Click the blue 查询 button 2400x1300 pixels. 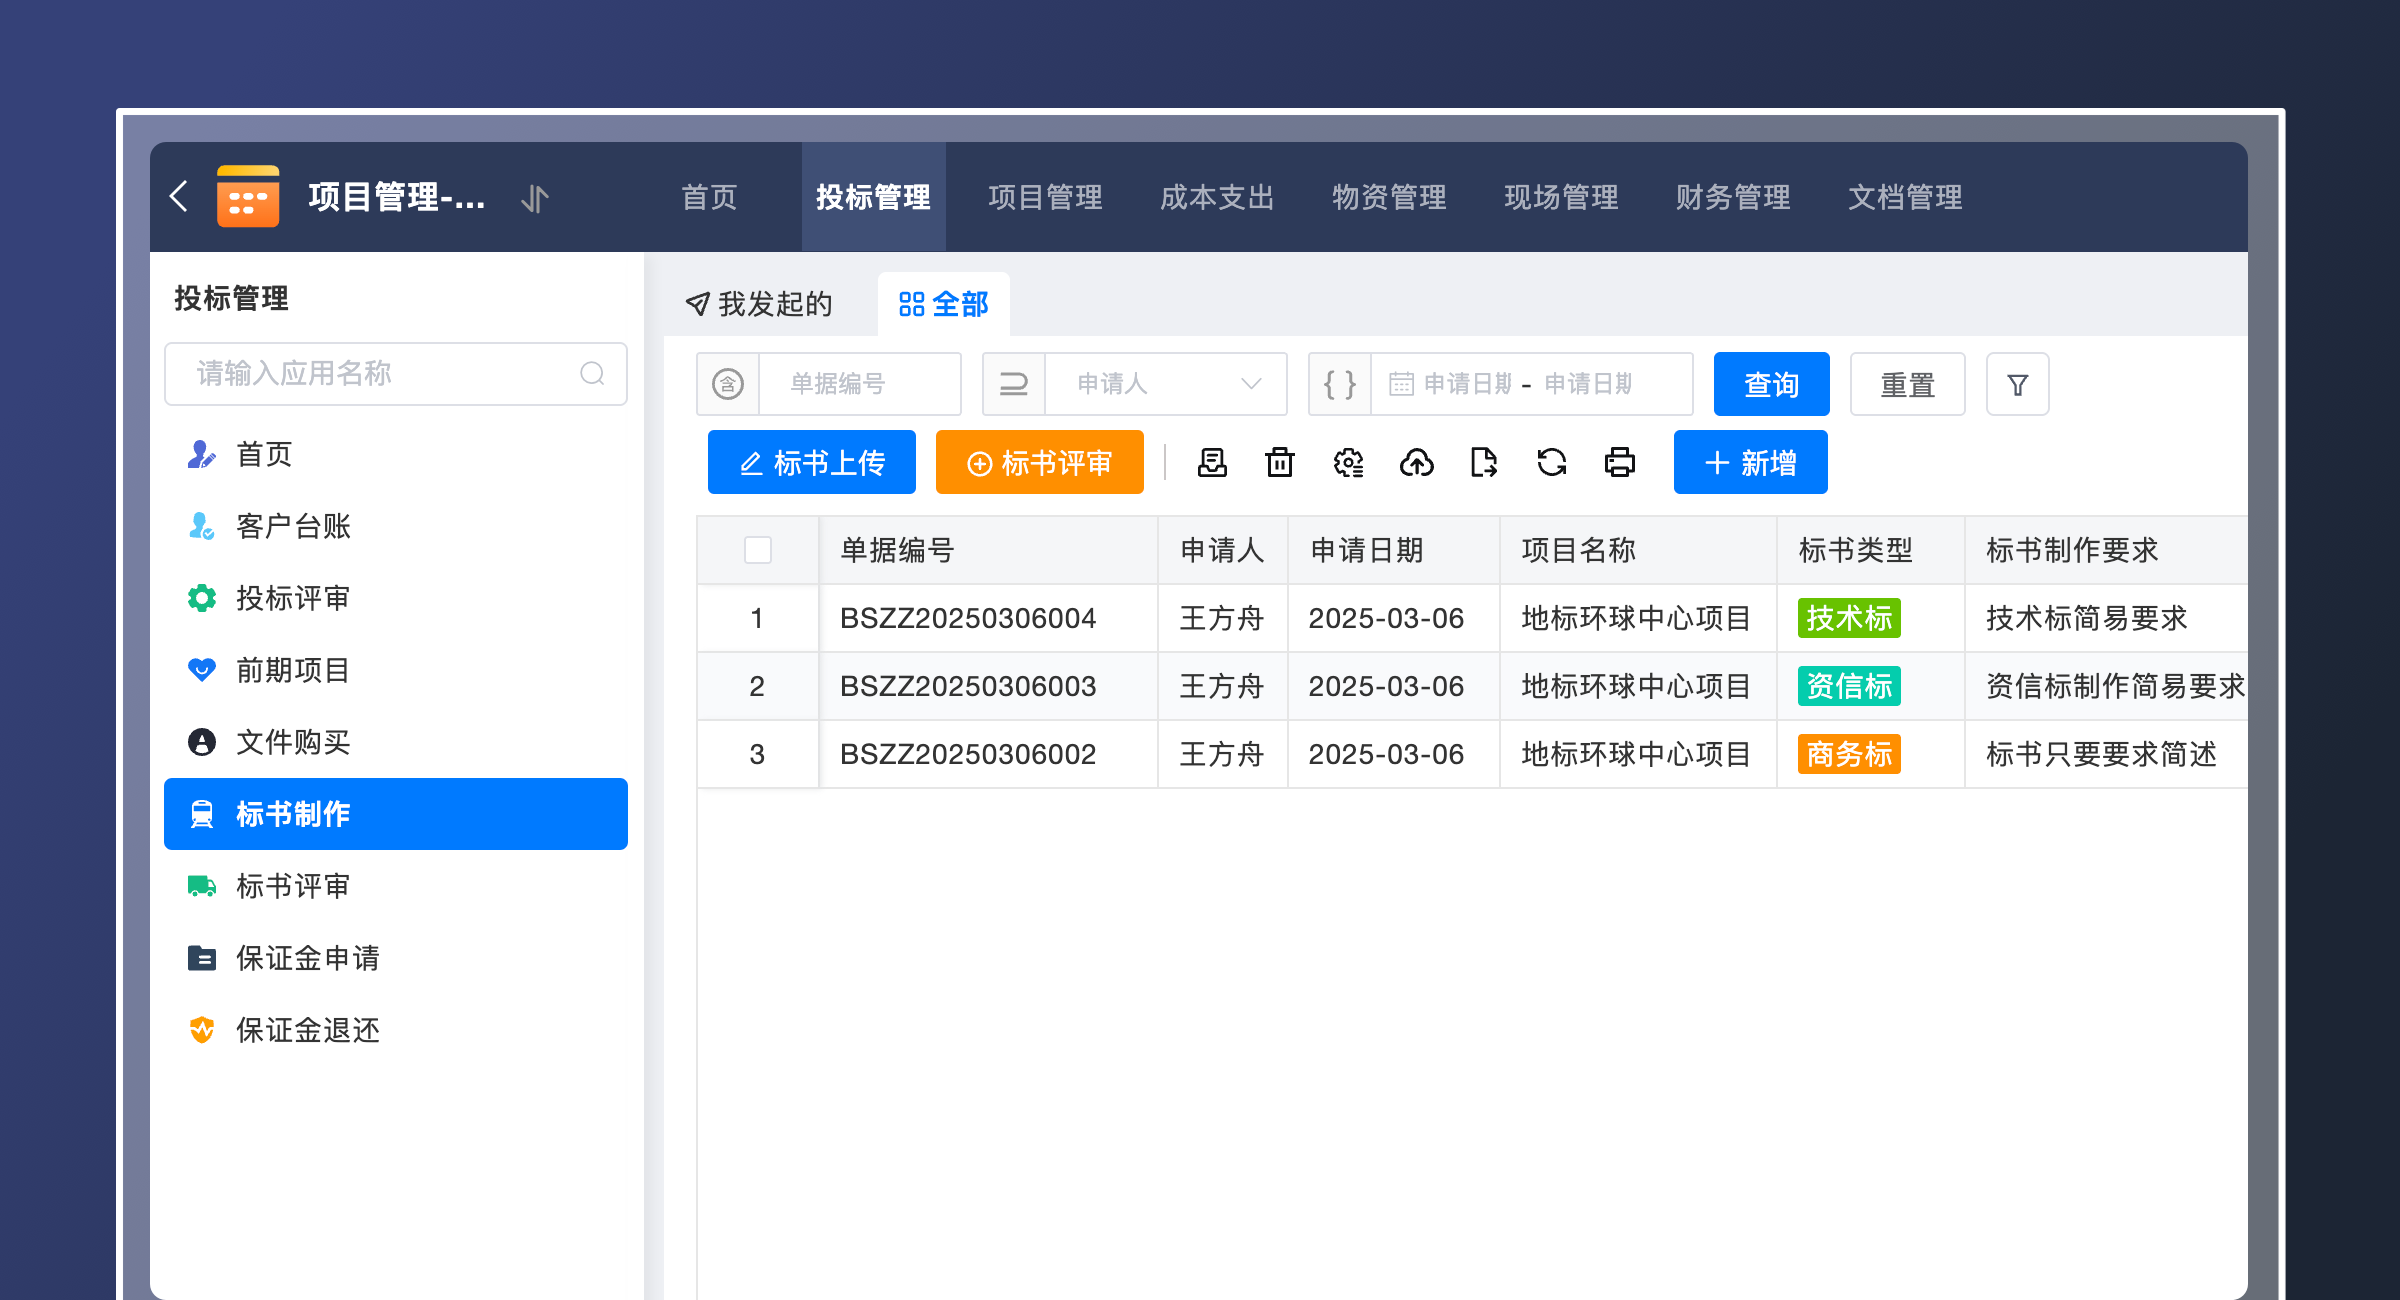coord(1771,384)
